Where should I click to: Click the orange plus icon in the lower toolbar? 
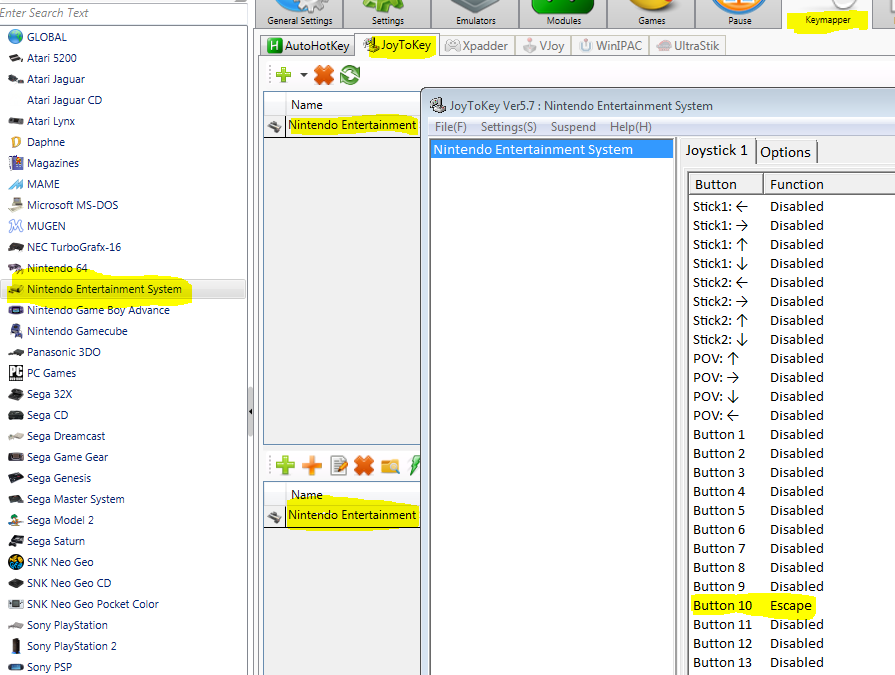pos(312,465)
